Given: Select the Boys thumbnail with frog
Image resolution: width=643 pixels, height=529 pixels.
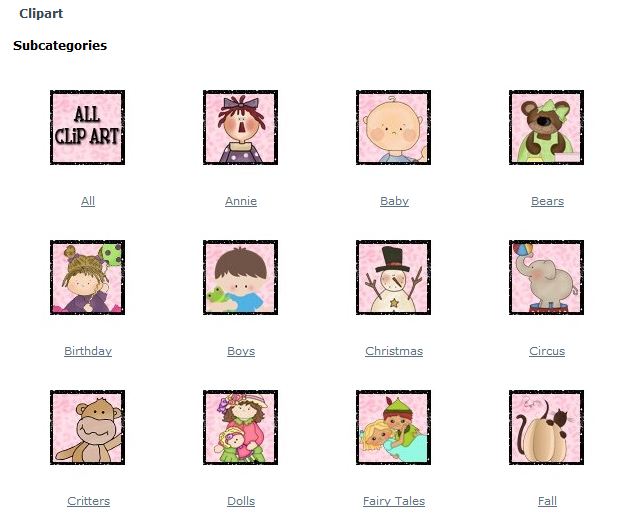Looking at the screenshot, I should tap(240, 278).
